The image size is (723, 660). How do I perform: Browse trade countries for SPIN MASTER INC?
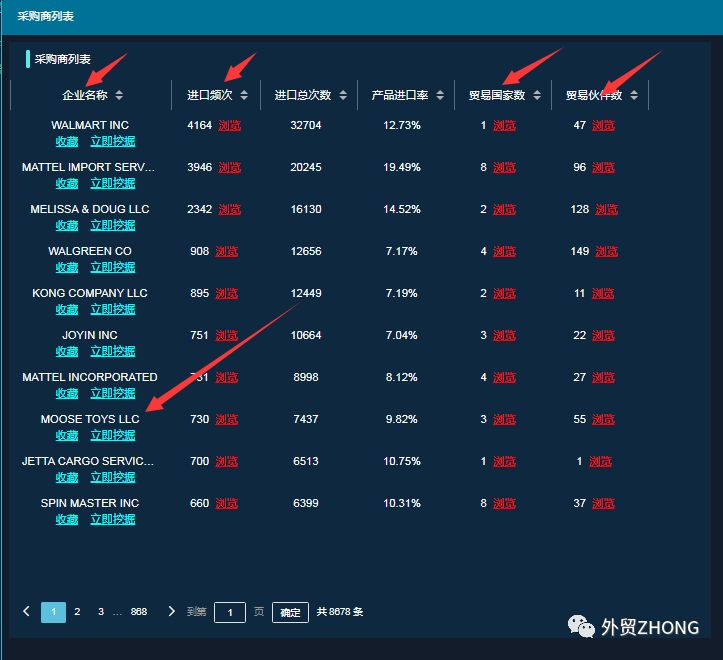[504, 503]
